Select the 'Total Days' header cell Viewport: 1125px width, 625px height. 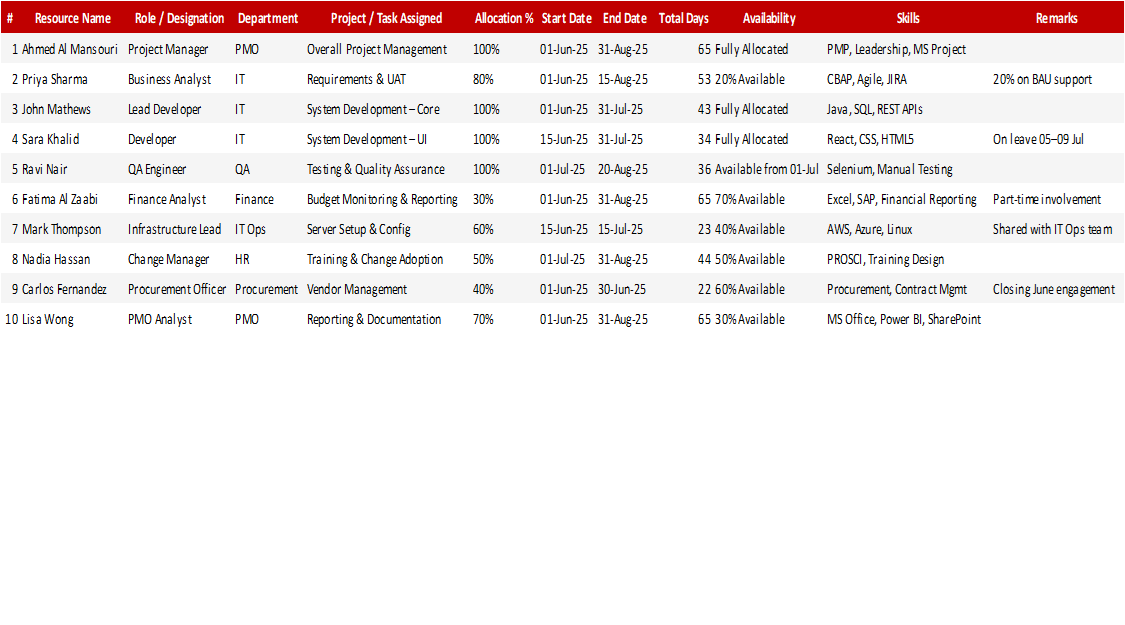coord(683,19)
